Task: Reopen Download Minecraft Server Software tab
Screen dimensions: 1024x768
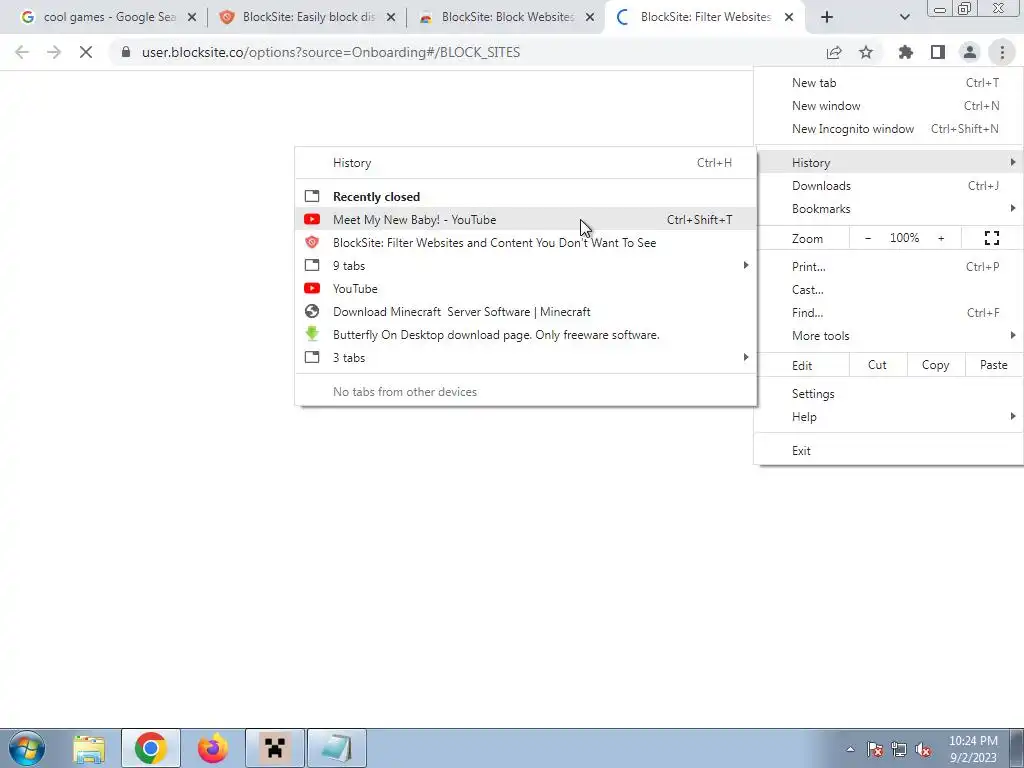Action: (x=526, y=312)
